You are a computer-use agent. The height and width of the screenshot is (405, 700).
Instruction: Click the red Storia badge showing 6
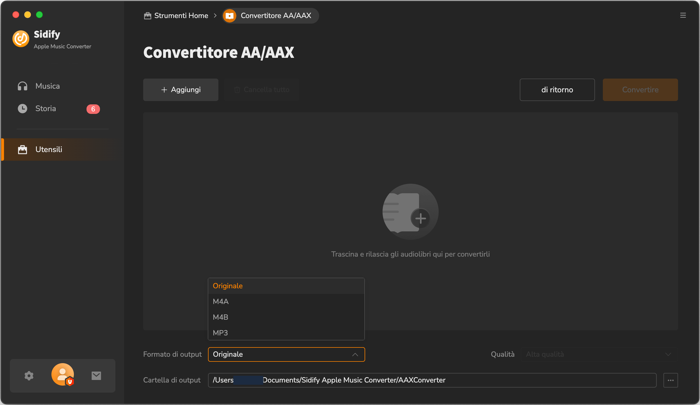[93, 109]
